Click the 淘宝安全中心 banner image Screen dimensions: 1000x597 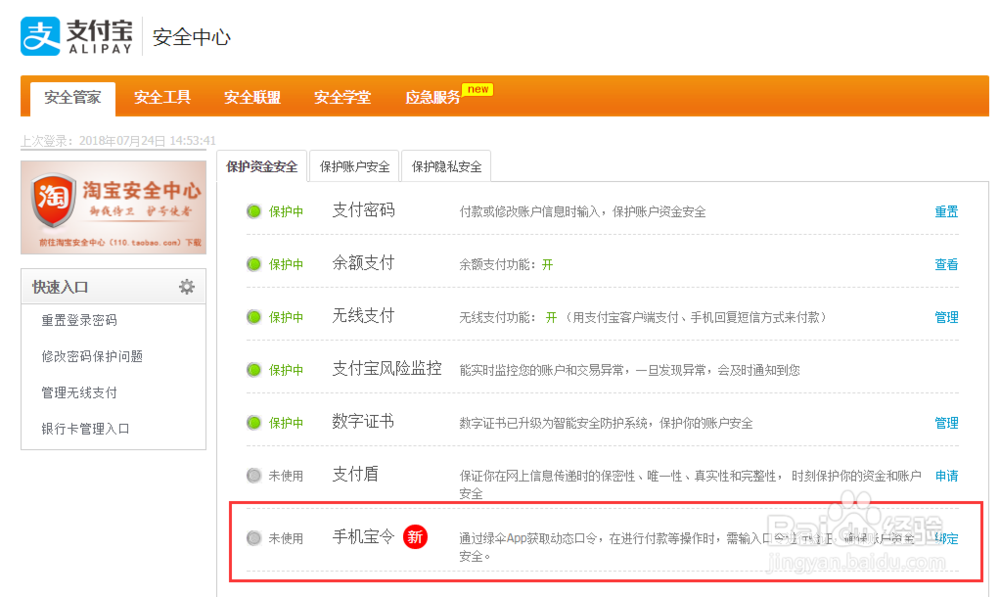pyautogui.click(x=113, y=207)
